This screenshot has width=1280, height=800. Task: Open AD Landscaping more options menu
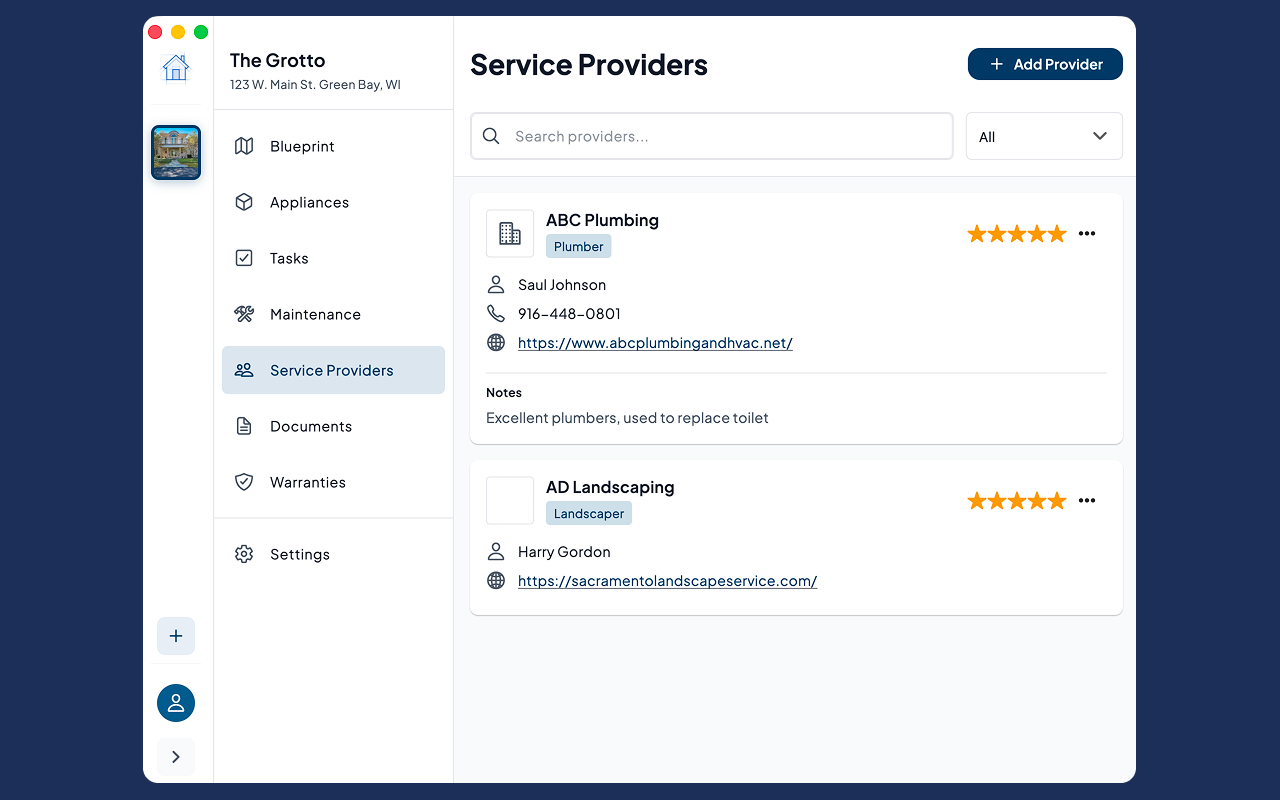(1087, 500)
